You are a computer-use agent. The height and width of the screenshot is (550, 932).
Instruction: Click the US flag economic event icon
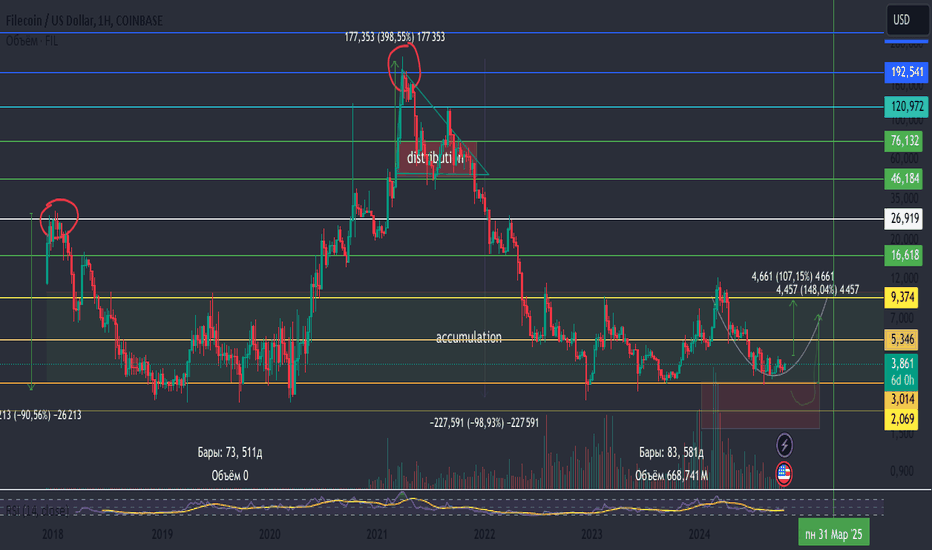pyautogui.click(x=784, y=474)
